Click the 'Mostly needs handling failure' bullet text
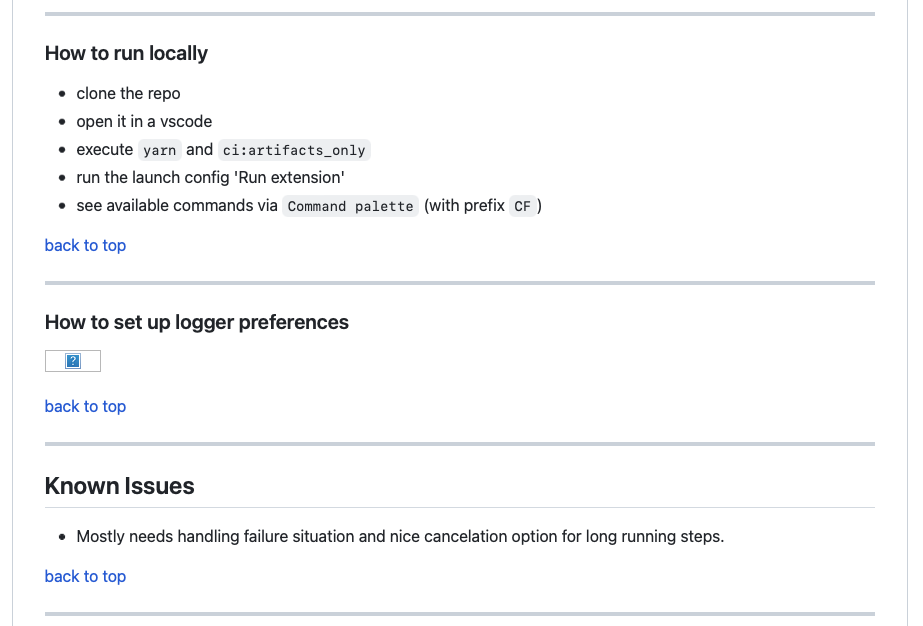 point(400,536)
